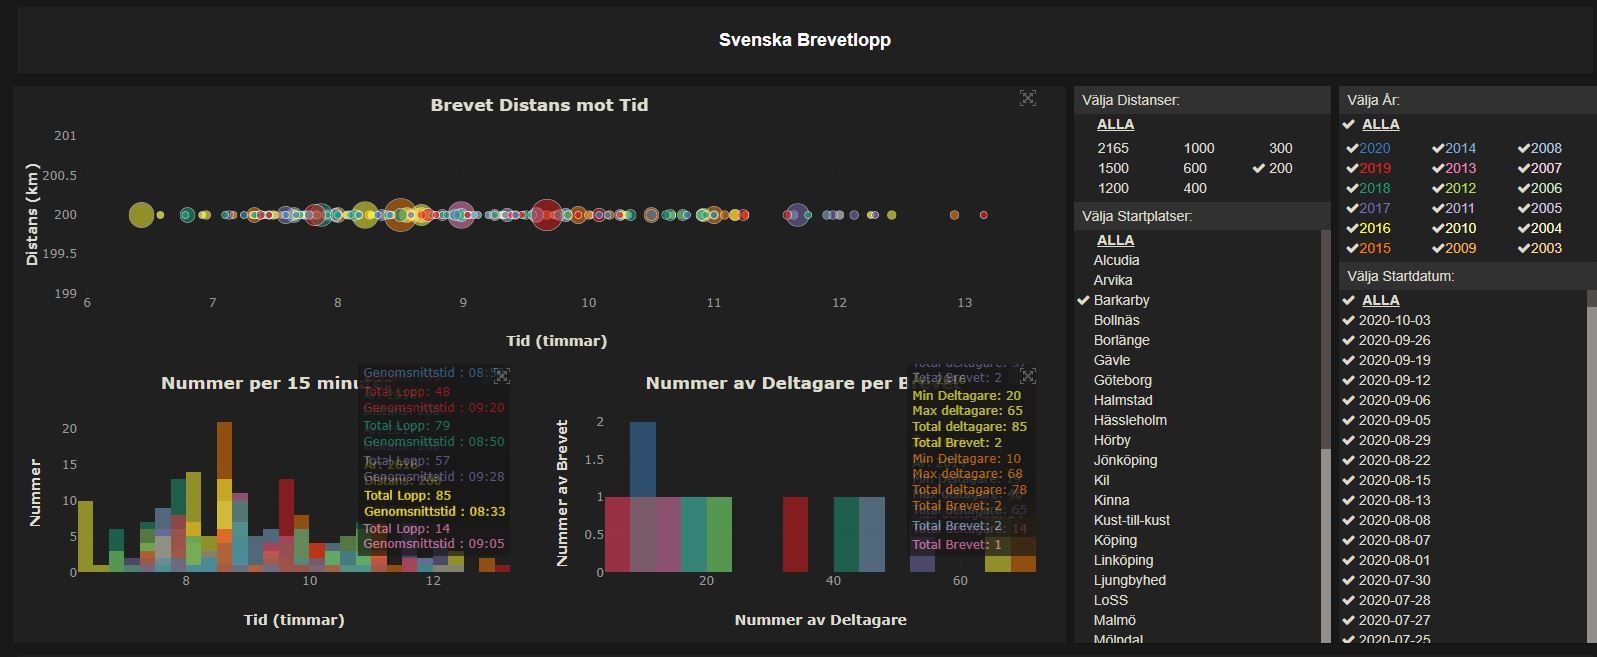The image size is (1597, 657).
Task: Expand the Brevet Distans mot Tid chart
Action: pyautogui.click(x=1027, y=98)
